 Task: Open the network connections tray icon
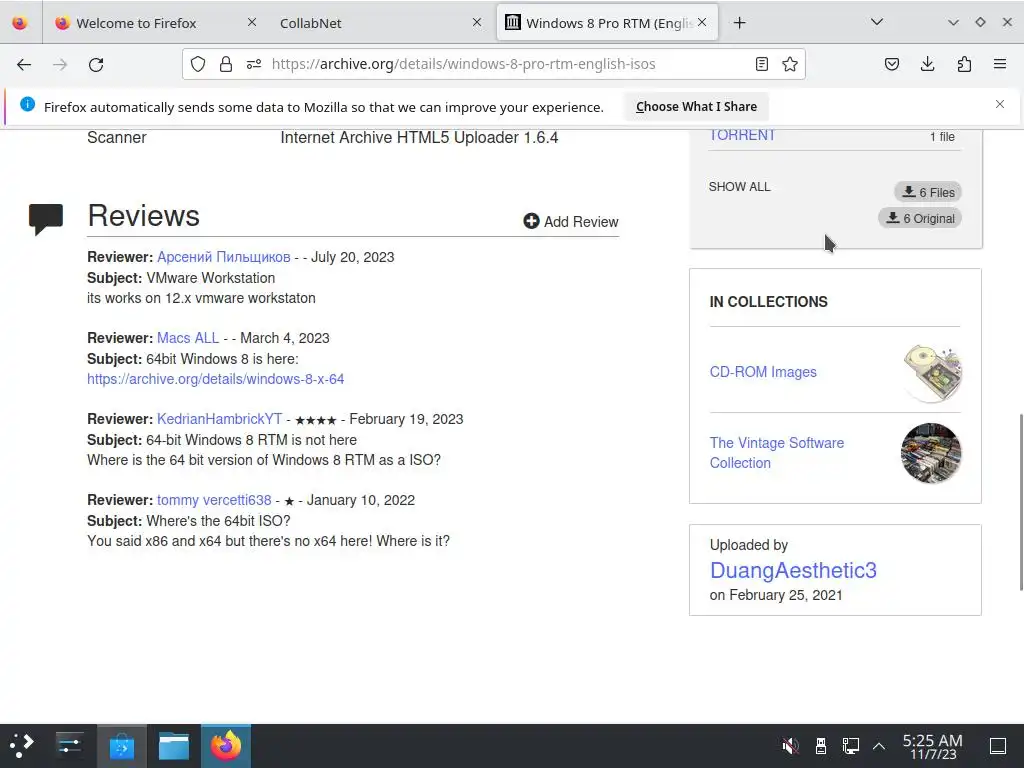tap(850, 745)
